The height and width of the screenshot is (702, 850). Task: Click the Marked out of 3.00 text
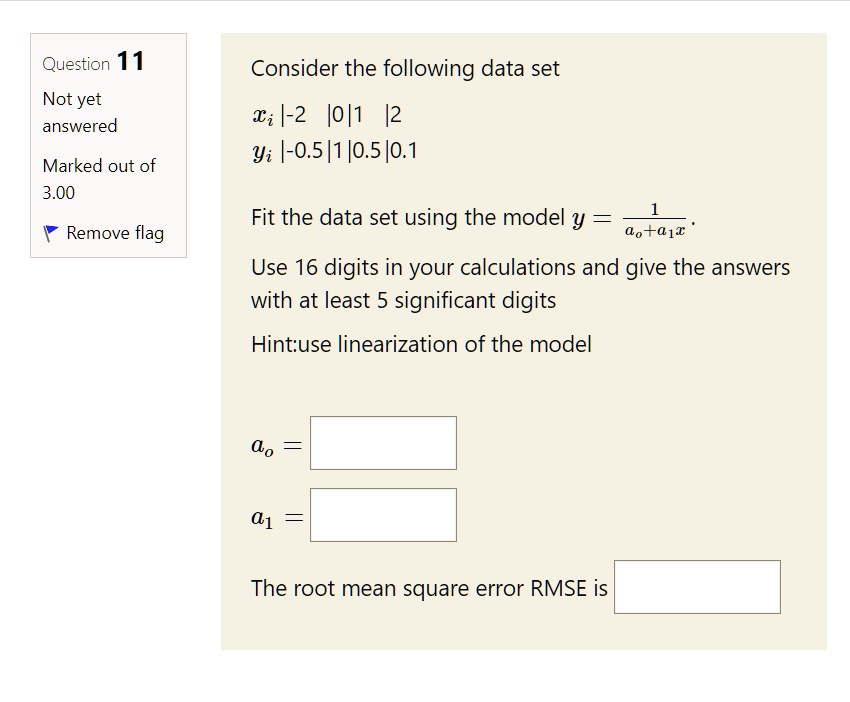pyautogui.click(x=98, y=178)
